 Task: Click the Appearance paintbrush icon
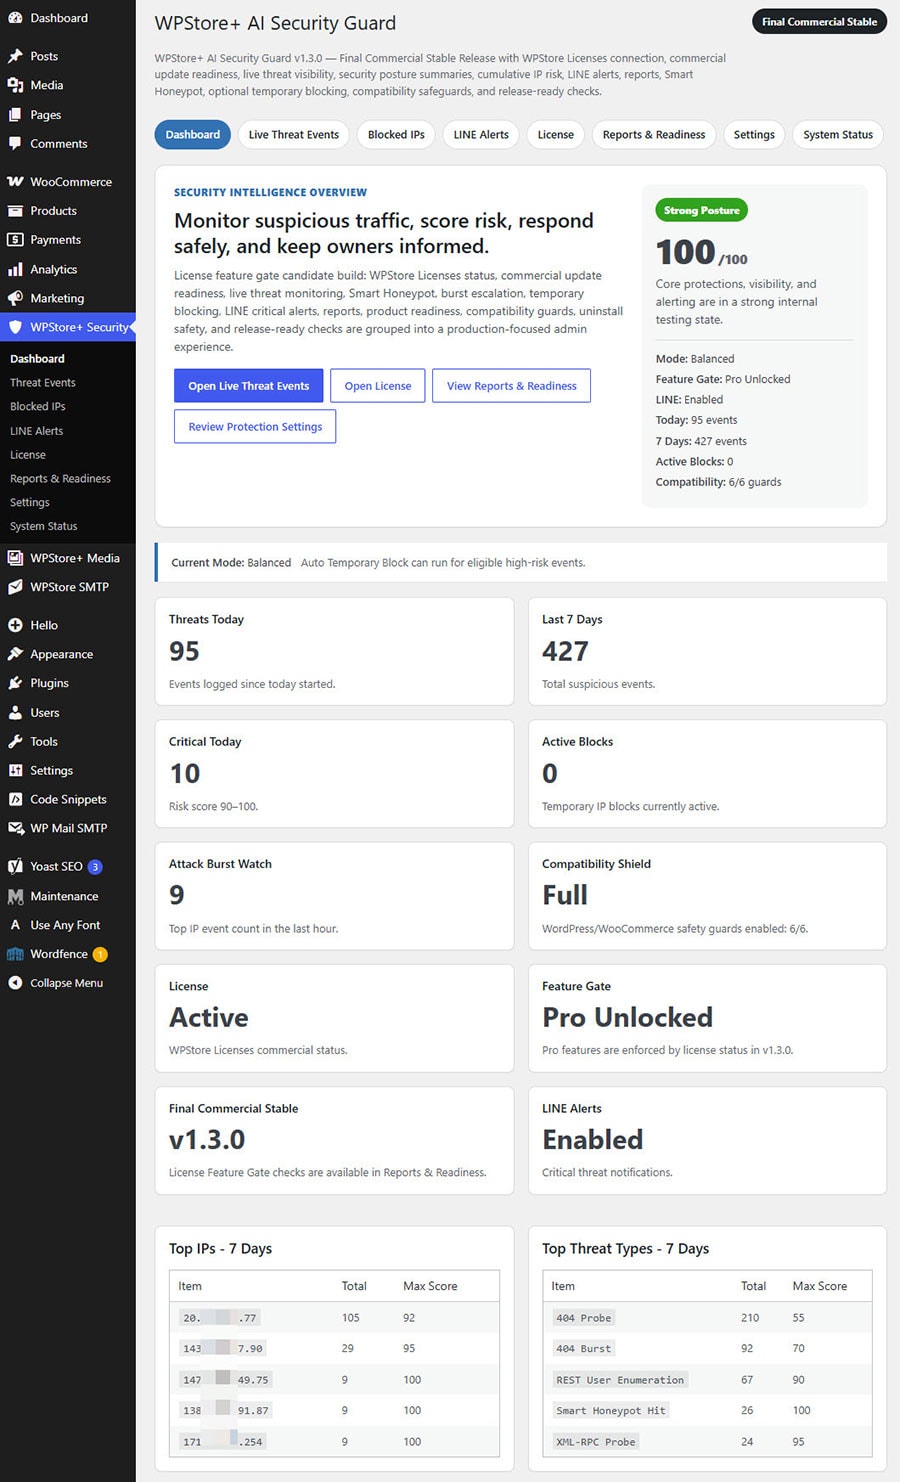coord(15,654)
